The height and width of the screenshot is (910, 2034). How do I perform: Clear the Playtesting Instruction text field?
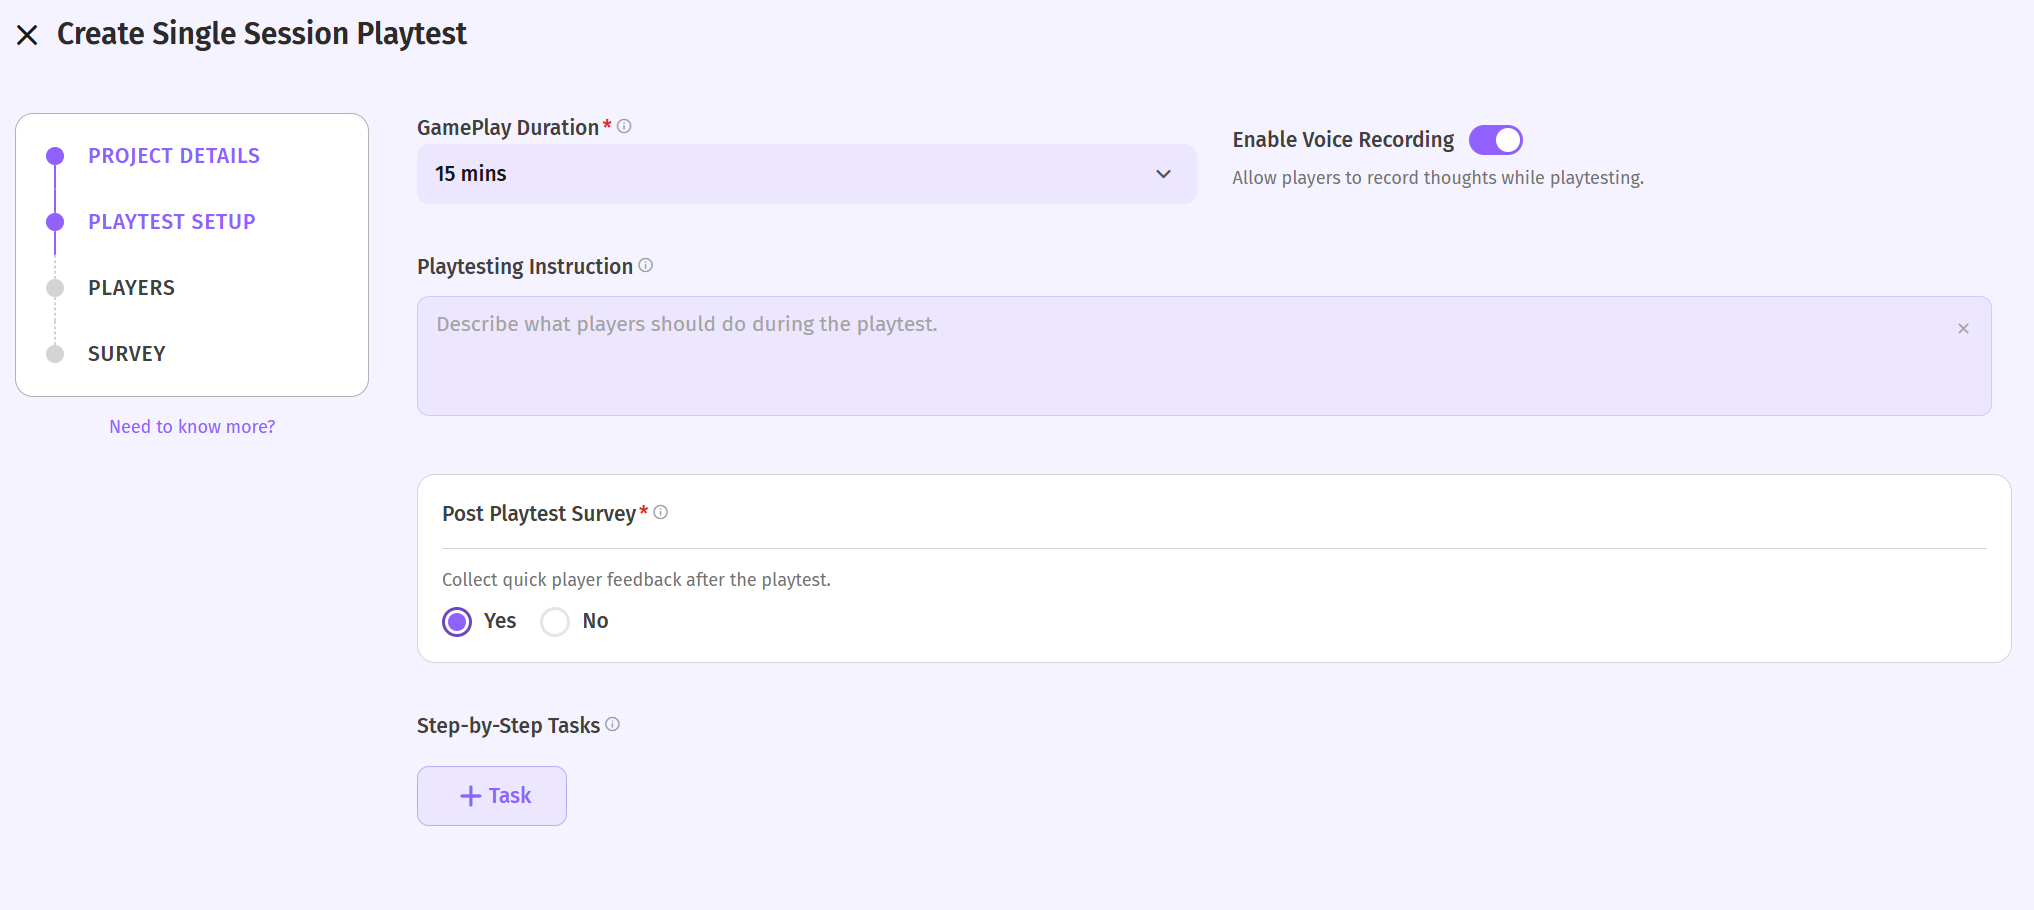pos(1963,329)
